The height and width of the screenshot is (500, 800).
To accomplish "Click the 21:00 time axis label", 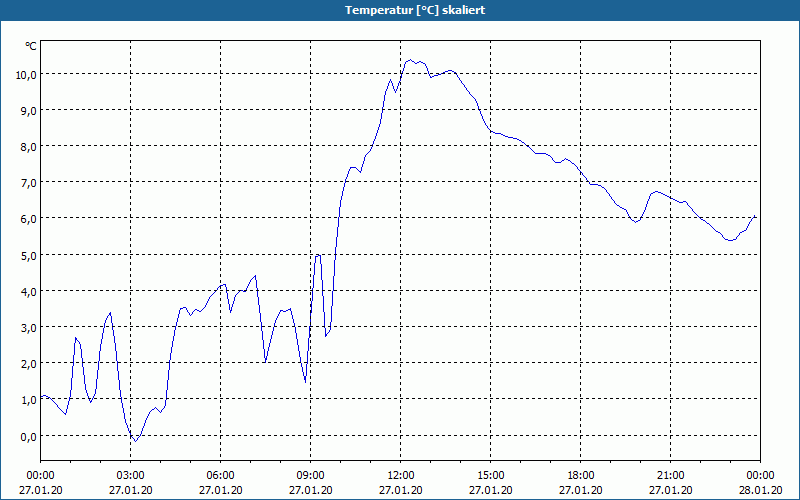I will point(670,476).
